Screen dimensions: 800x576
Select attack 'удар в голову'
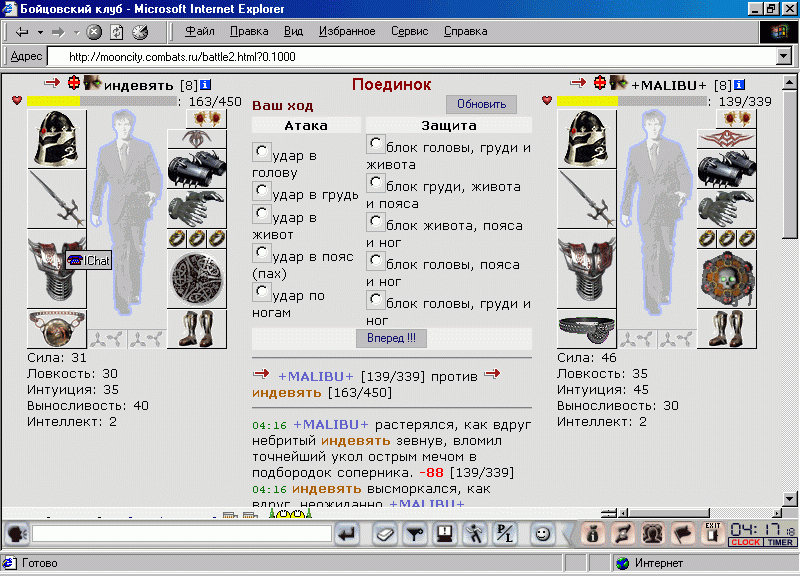pyautogui.click(x=261, y=151)
